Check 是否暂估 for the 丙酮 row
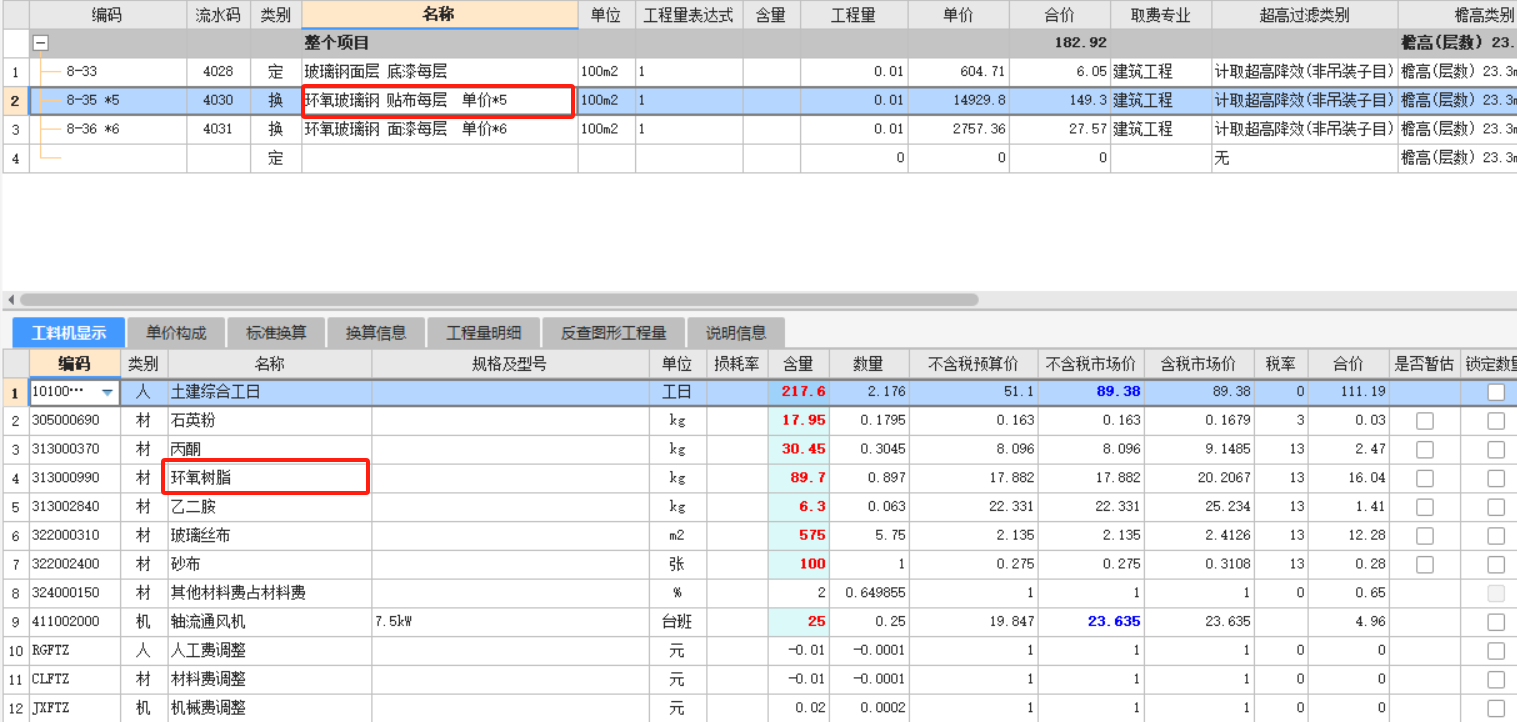The width and height of the screenshot is (1517, 722). [1425, 450]
